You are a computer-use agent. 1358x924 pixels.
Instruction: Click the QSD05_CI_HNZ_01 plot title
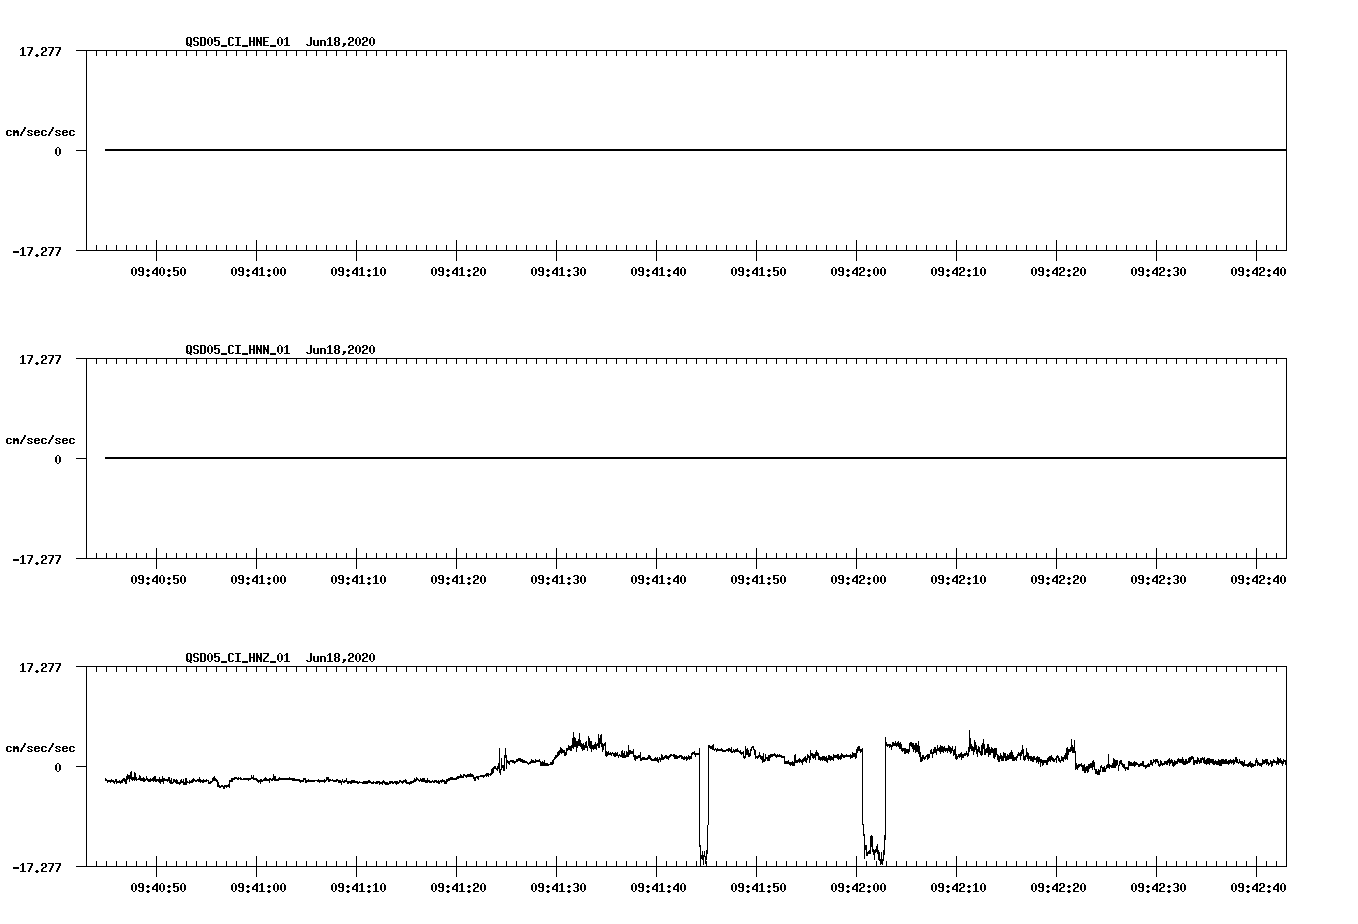tap(281, 658)
